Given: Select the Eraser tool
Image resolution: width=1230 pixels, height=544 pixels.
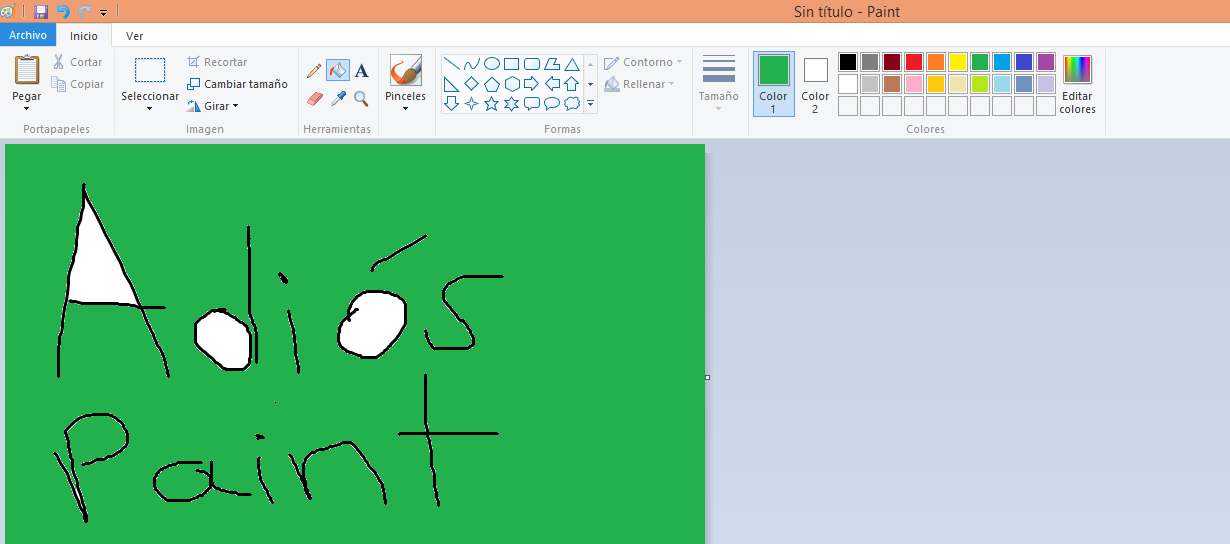Looking at the screenshot, I should coord(314,98).
